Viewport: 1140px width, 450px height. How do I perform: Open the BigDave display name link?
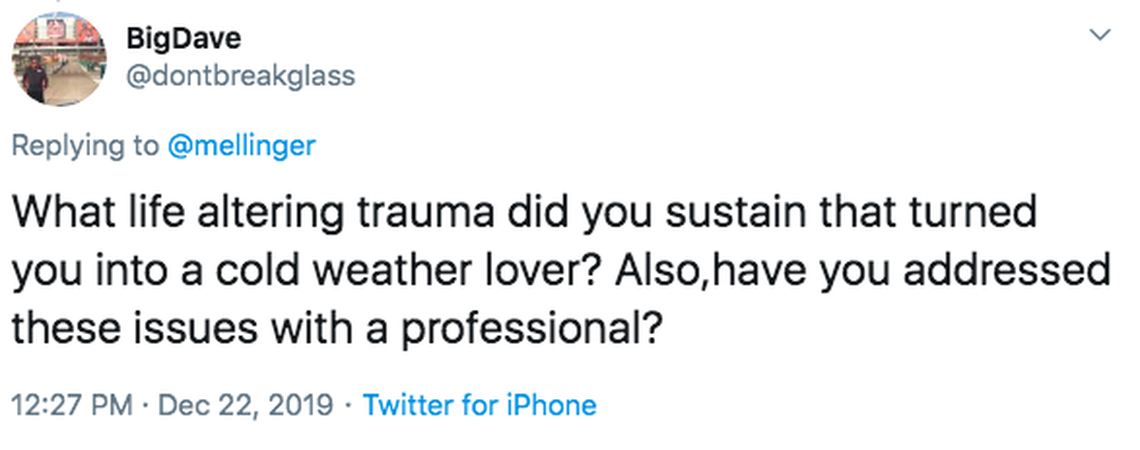click(184, 40)
